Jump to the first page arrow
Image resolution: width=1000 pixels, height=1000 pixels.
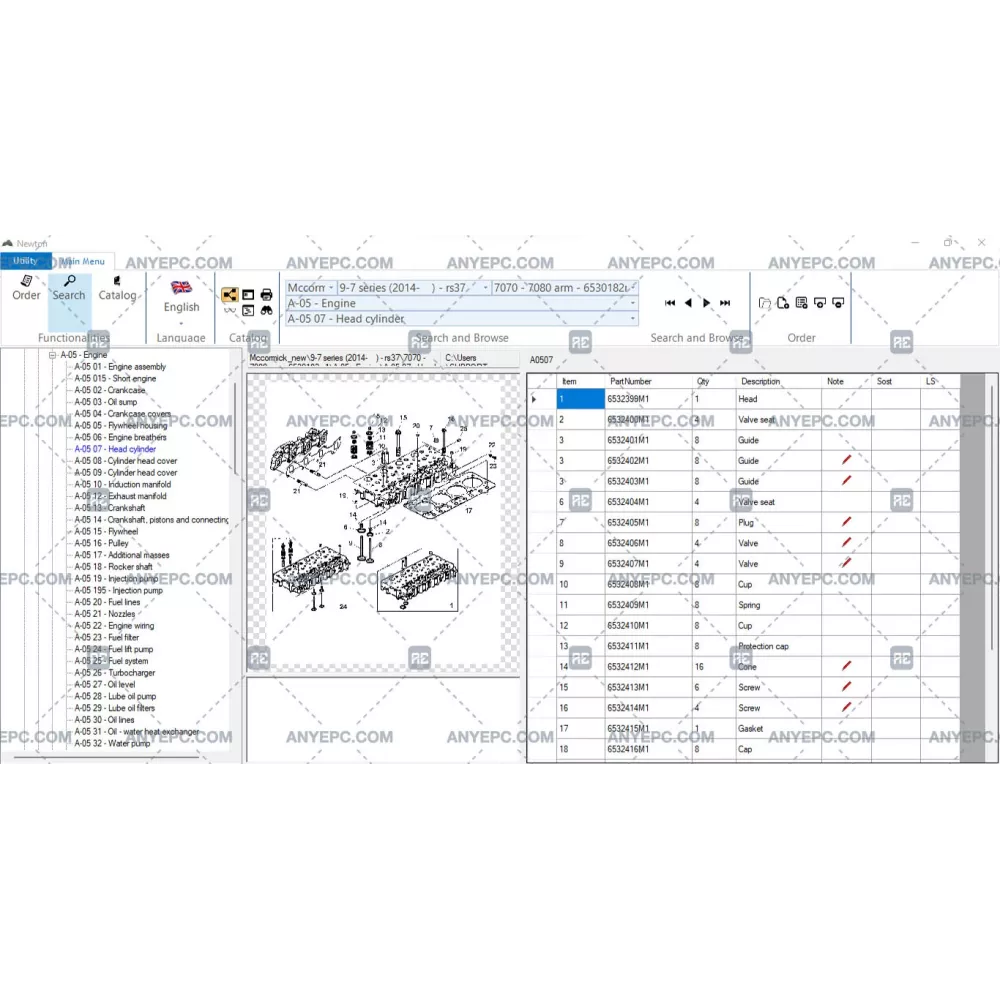(x=670, y=303)
